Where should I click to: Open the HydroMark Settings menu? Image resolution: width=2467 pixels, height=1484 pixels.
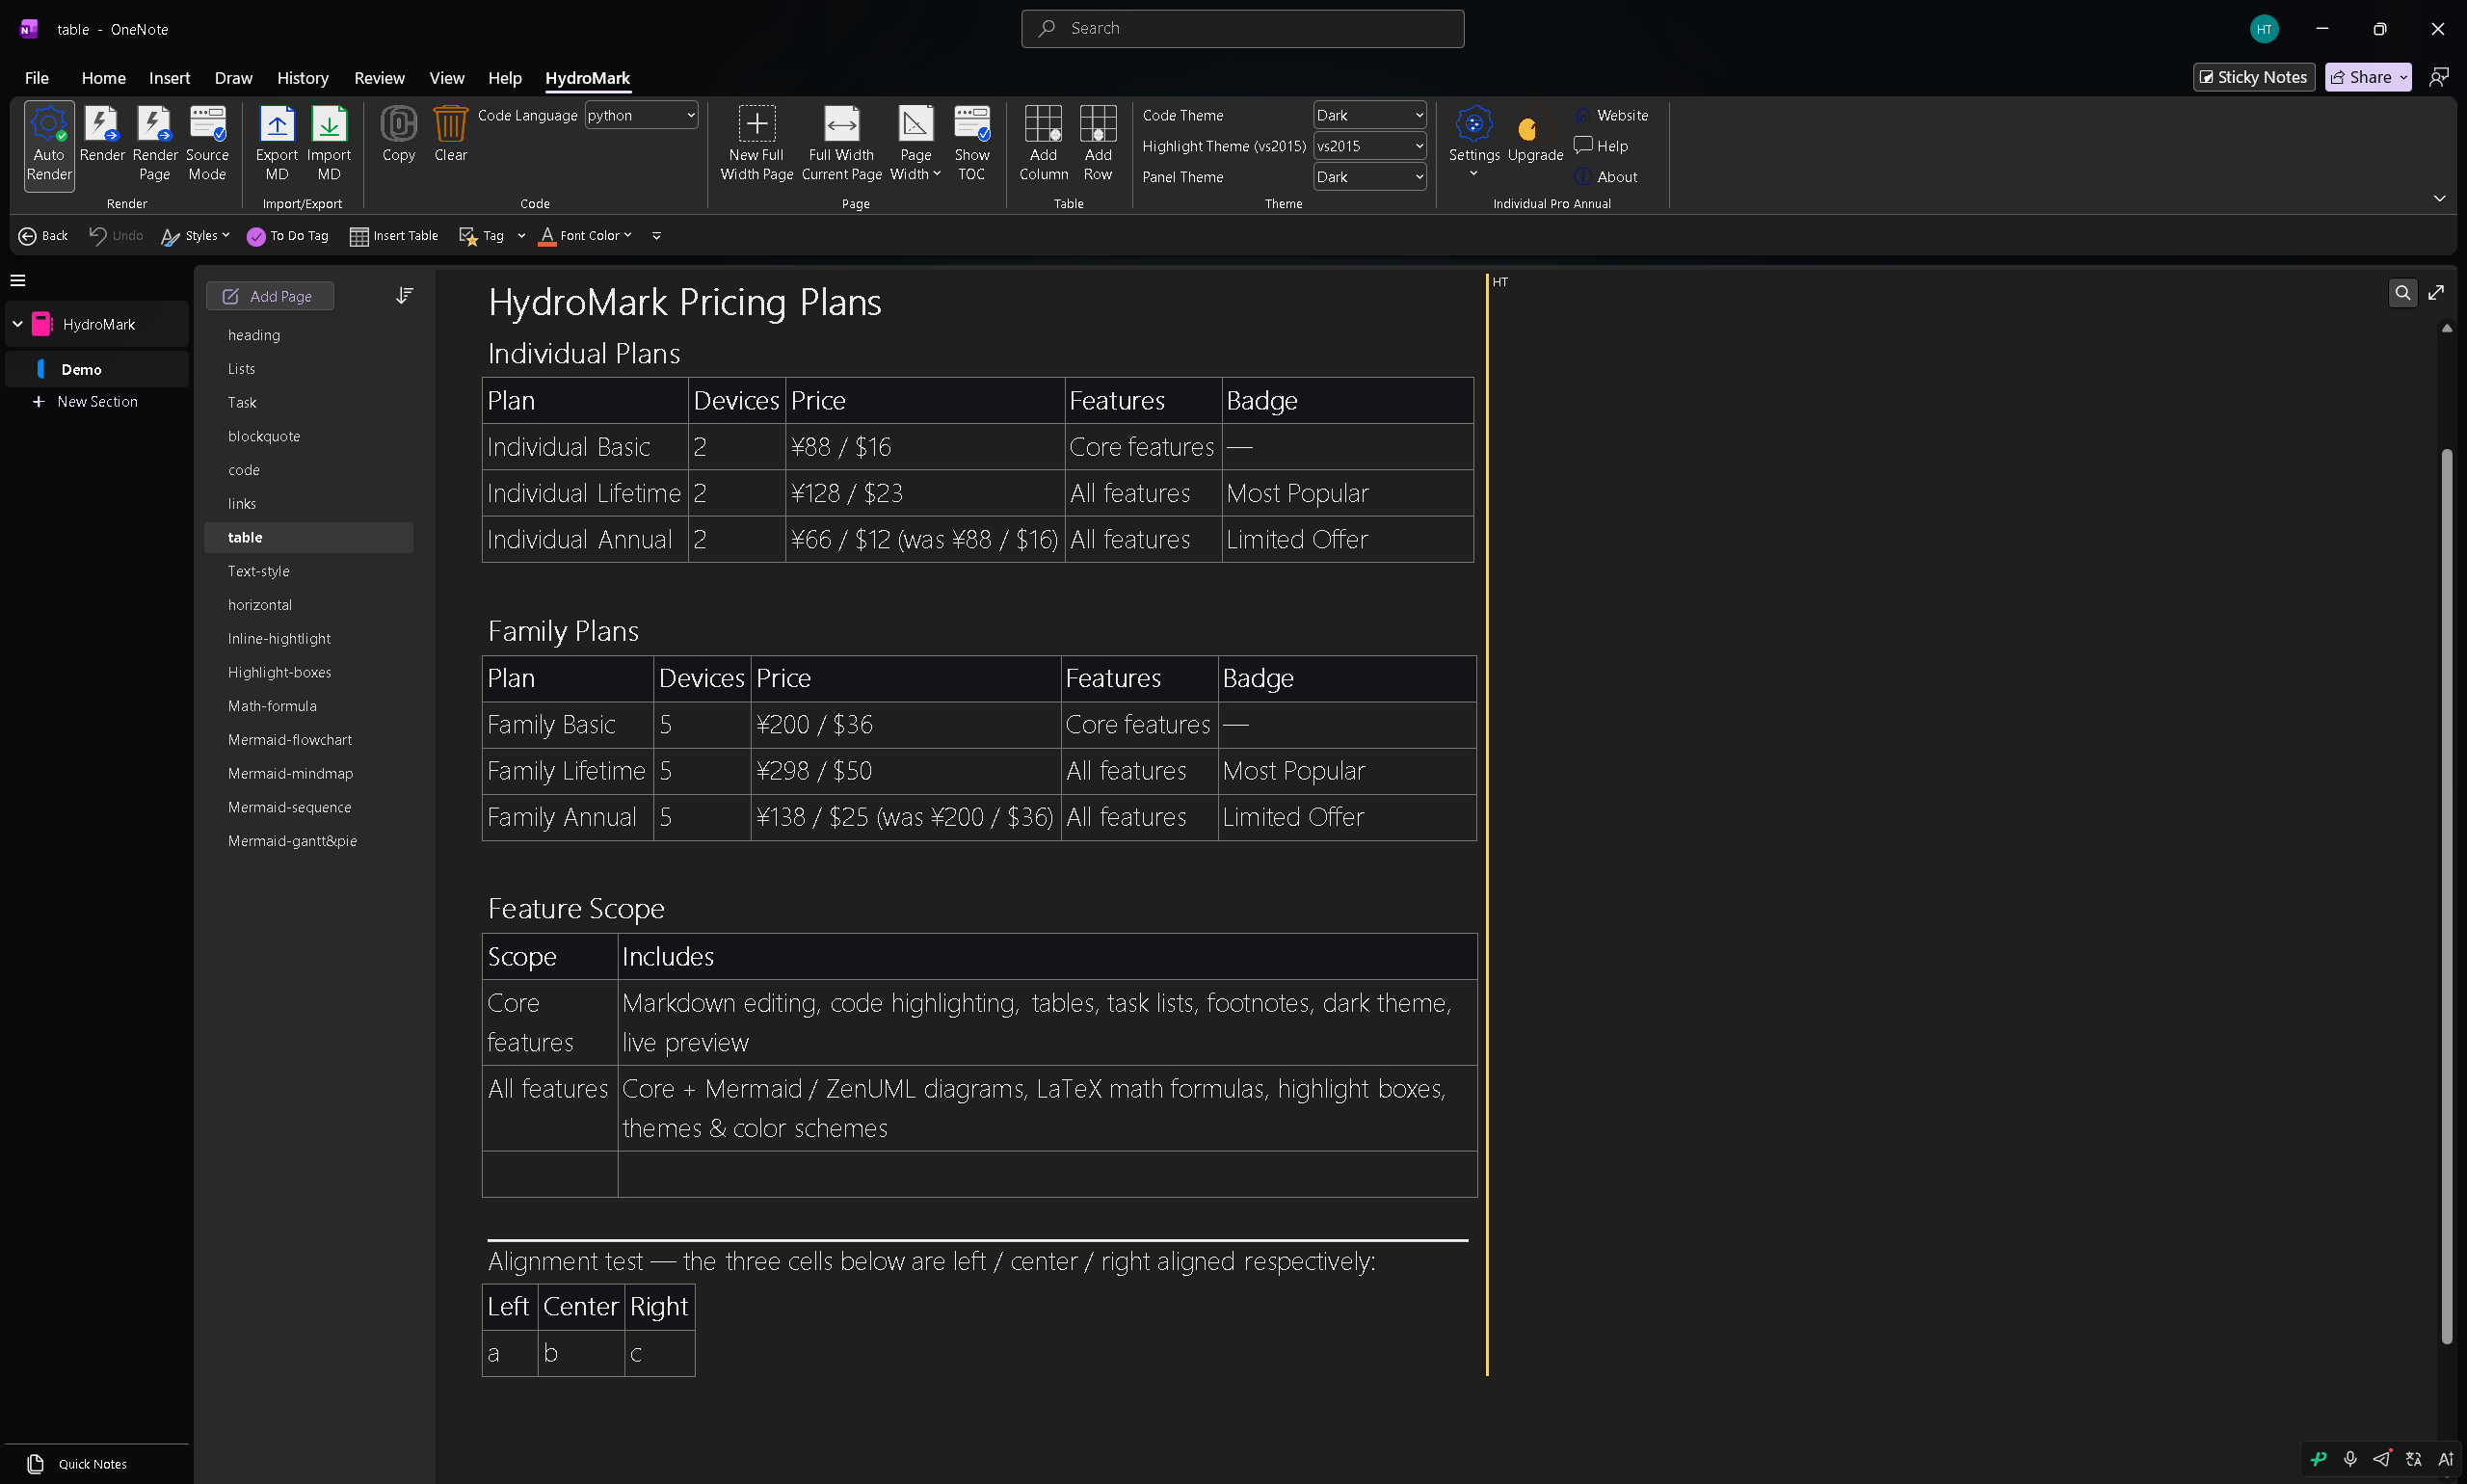pos(1474,142)
